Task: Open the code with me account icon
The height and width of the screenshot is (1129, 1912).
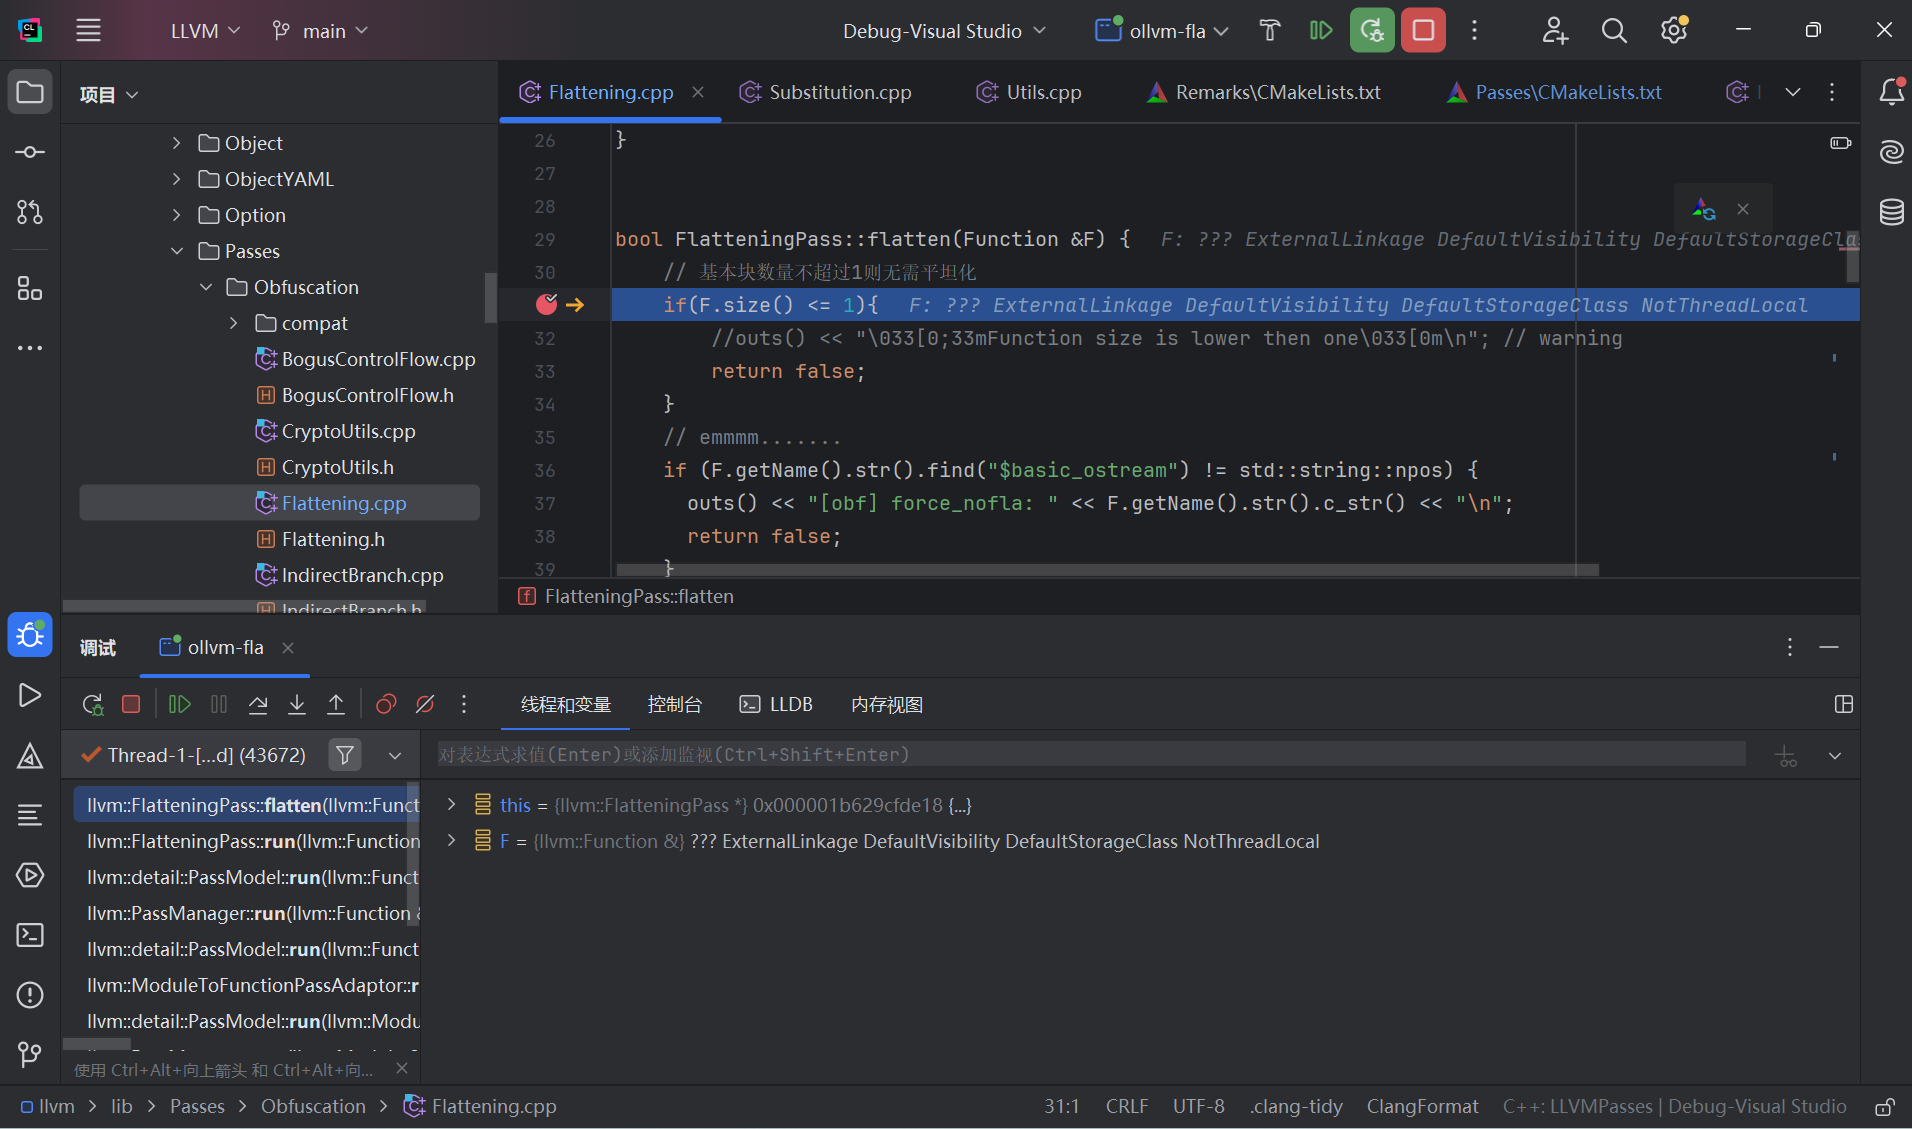Action: tap(1554, 30)
